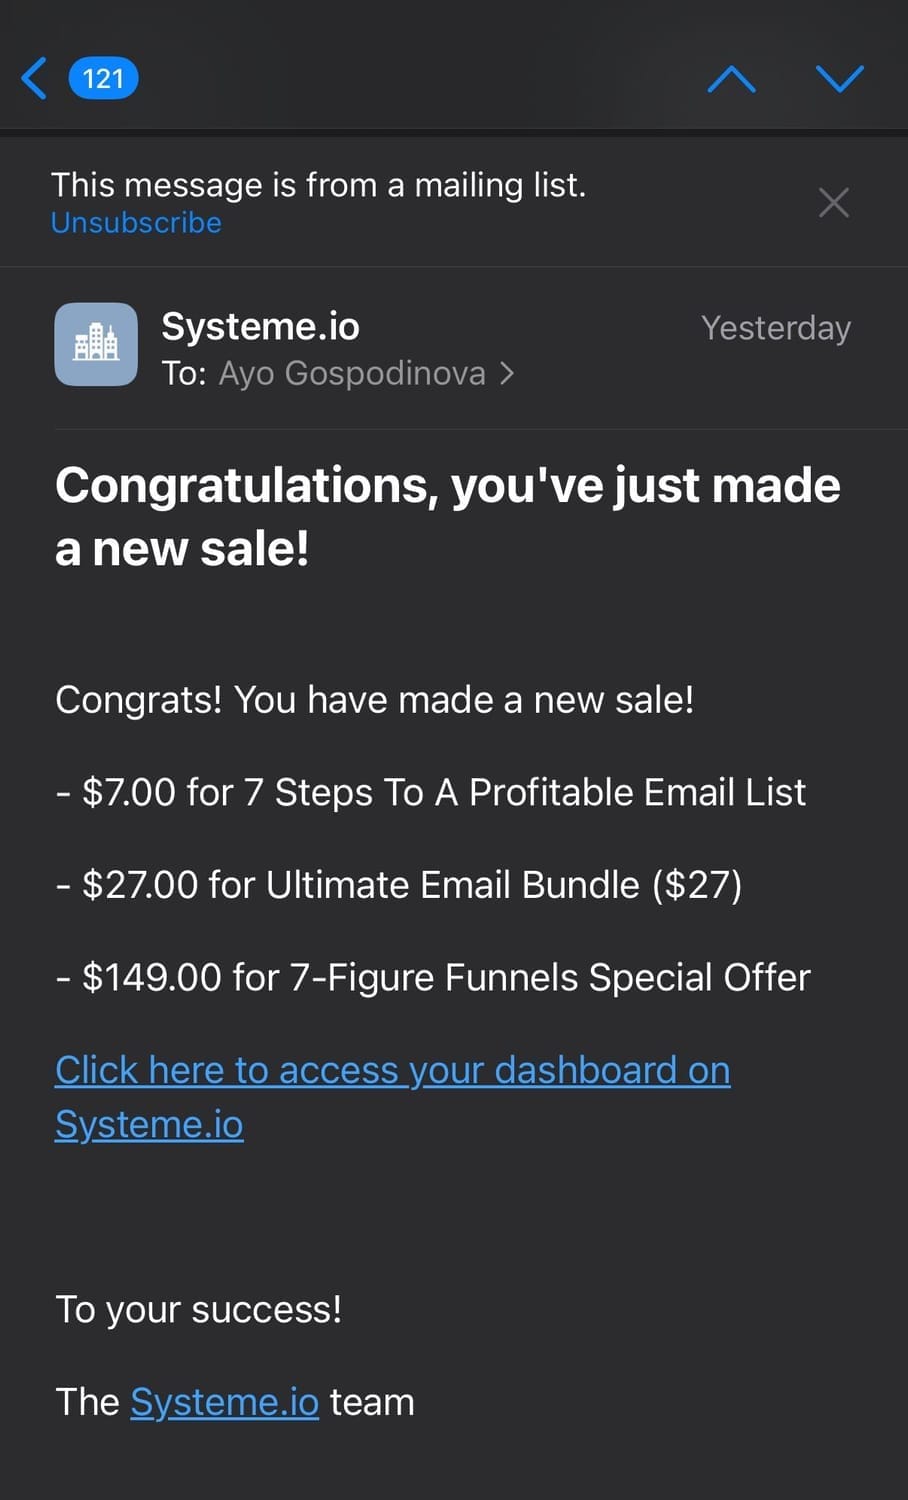Tap the $27.00 Ultimate Email Bundle line
The image size is (908, 1500).
[398, 885]
